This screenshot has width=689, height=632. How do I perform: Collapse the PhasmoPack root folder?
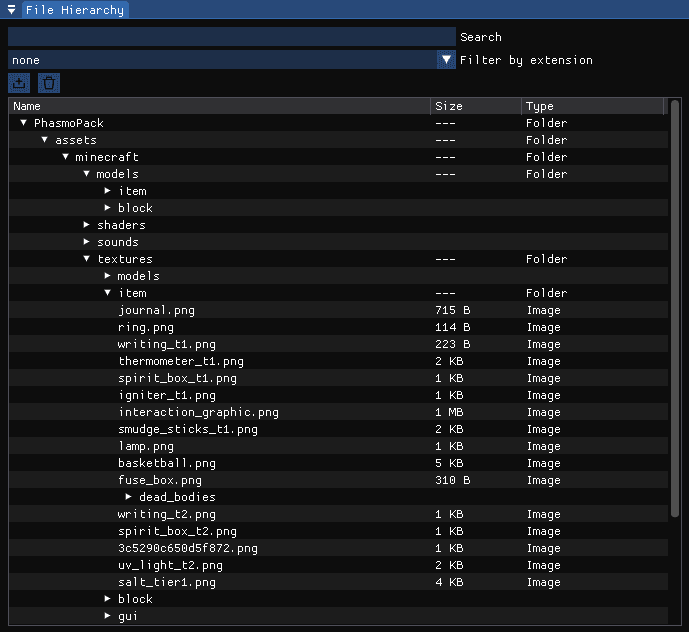(24, 123)
